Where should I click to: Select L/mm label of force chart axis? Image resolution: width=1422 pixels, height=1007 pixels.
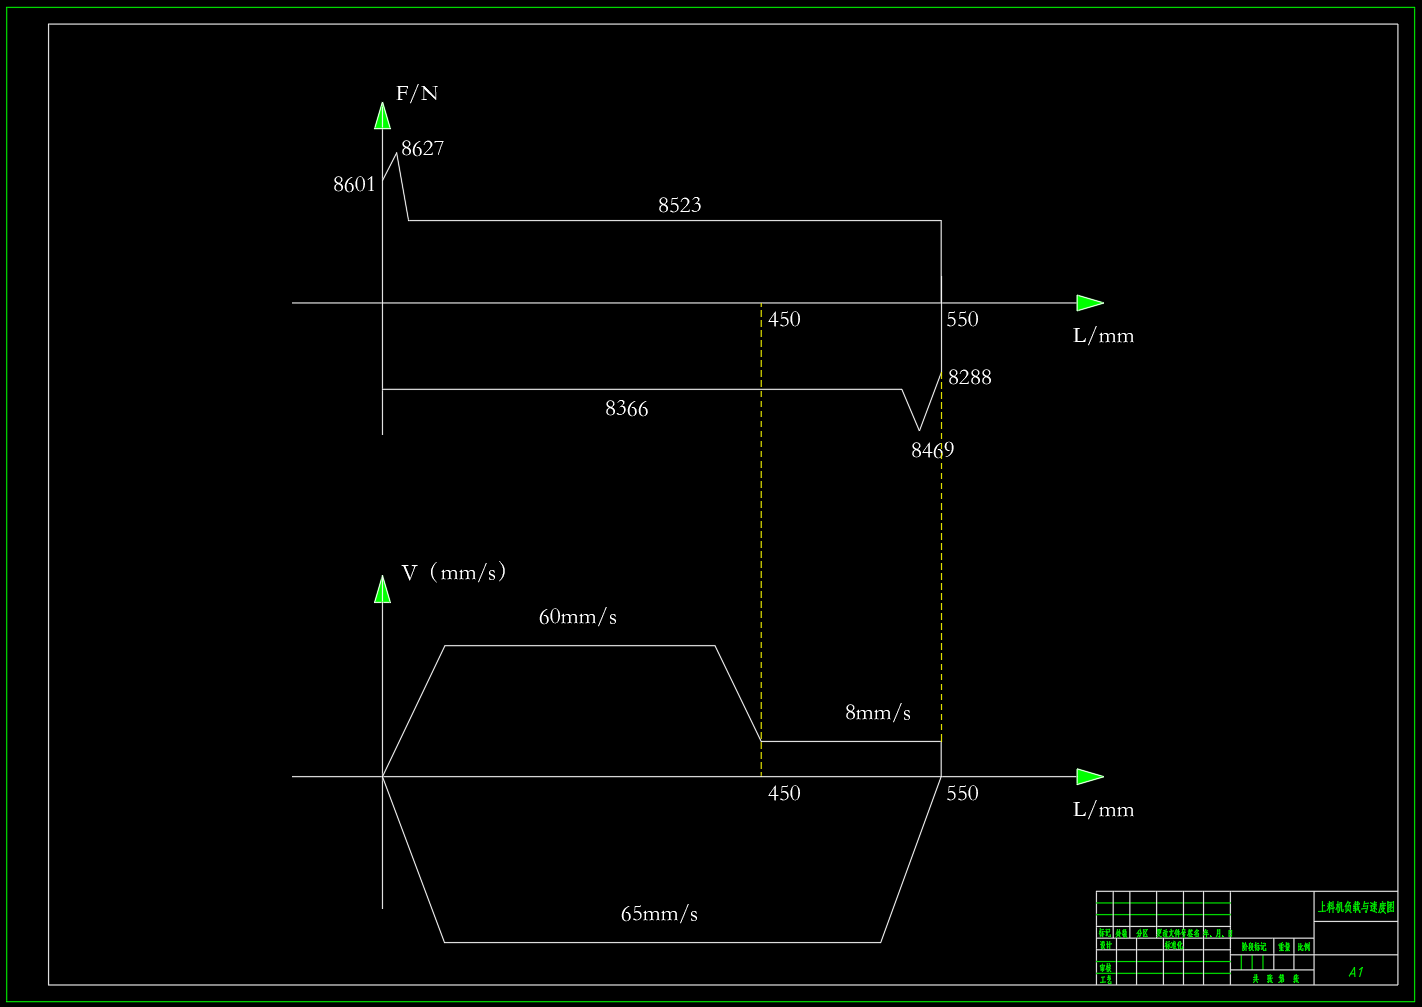pyautogui.click(x=1104, y=336)
